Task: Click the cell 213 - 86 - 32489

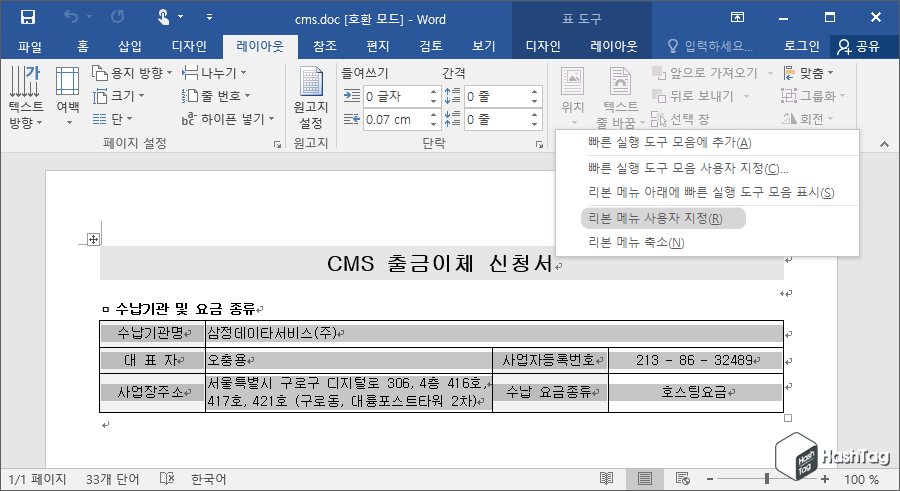Action: point(696,361)
